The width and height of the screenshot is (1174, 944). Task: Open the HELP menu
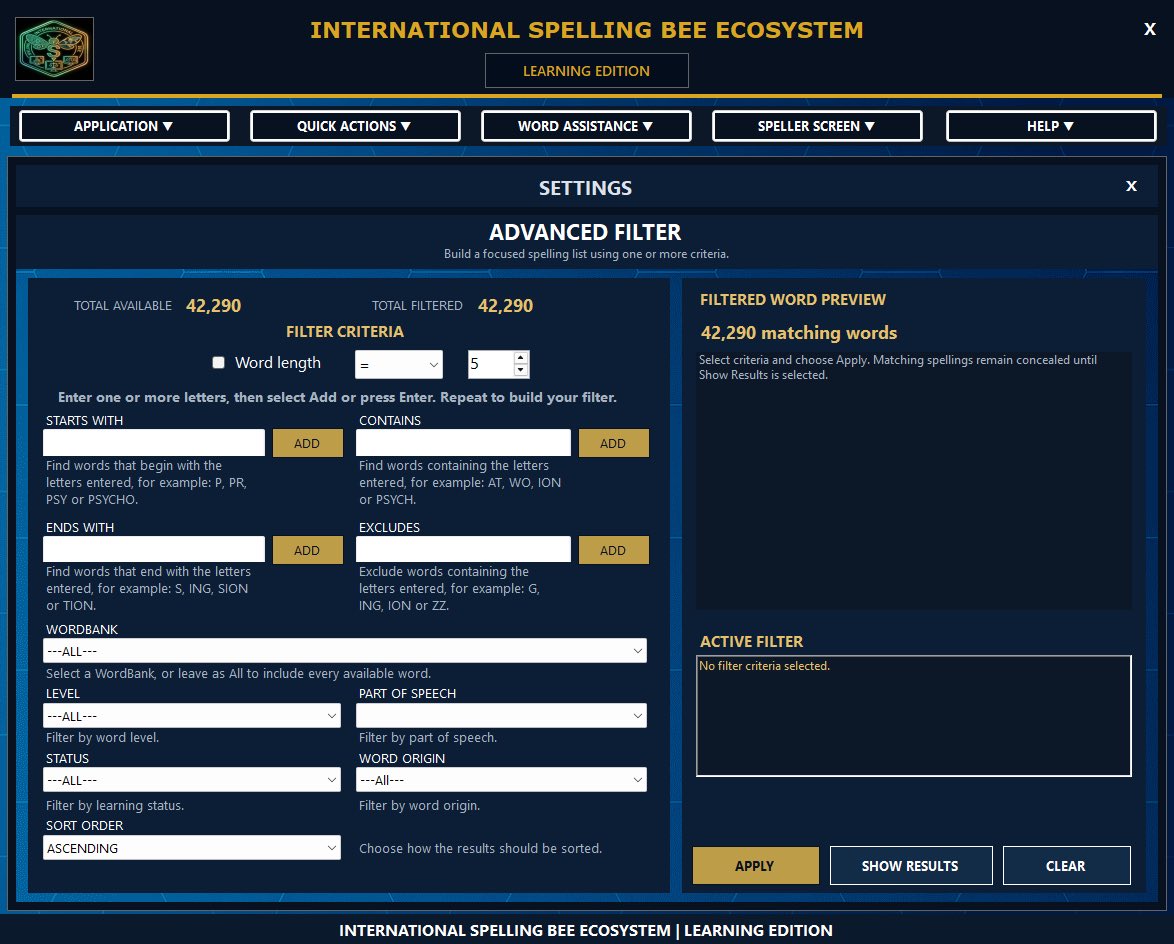point(1051,126)
